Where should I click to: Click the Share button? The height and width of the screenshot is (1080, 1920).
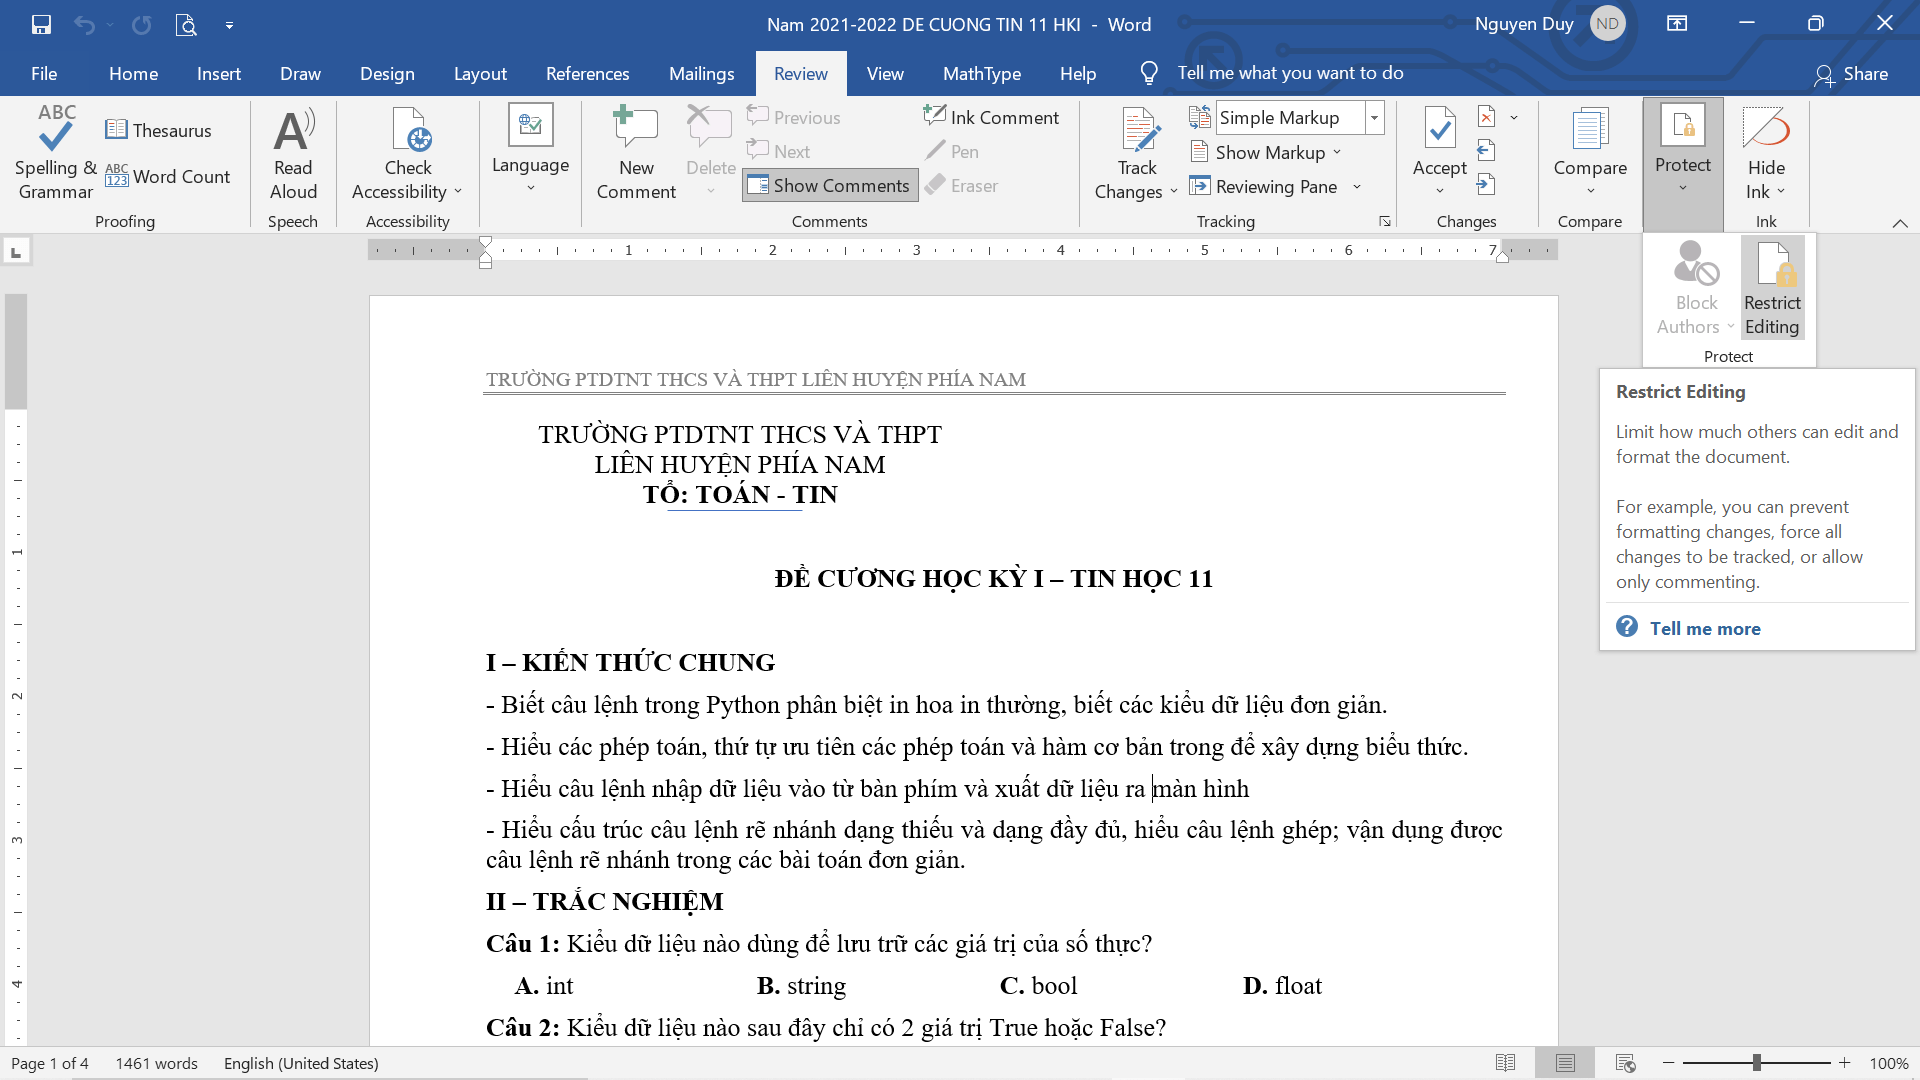tap(1851, 74)
